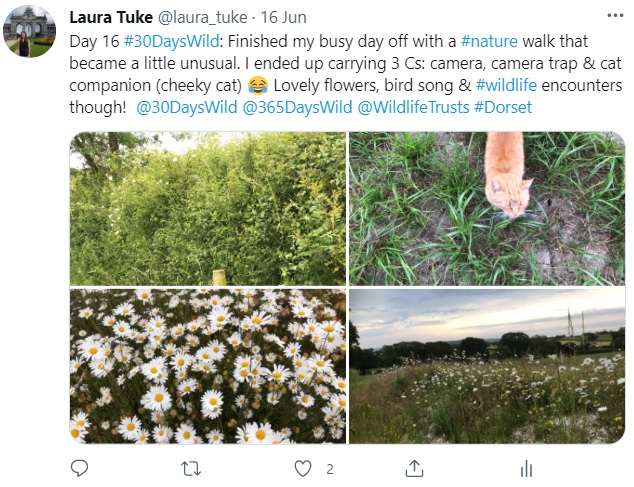Open the white daisies close-up photo
The image size is (634, 487).
(x=208, y=366)
